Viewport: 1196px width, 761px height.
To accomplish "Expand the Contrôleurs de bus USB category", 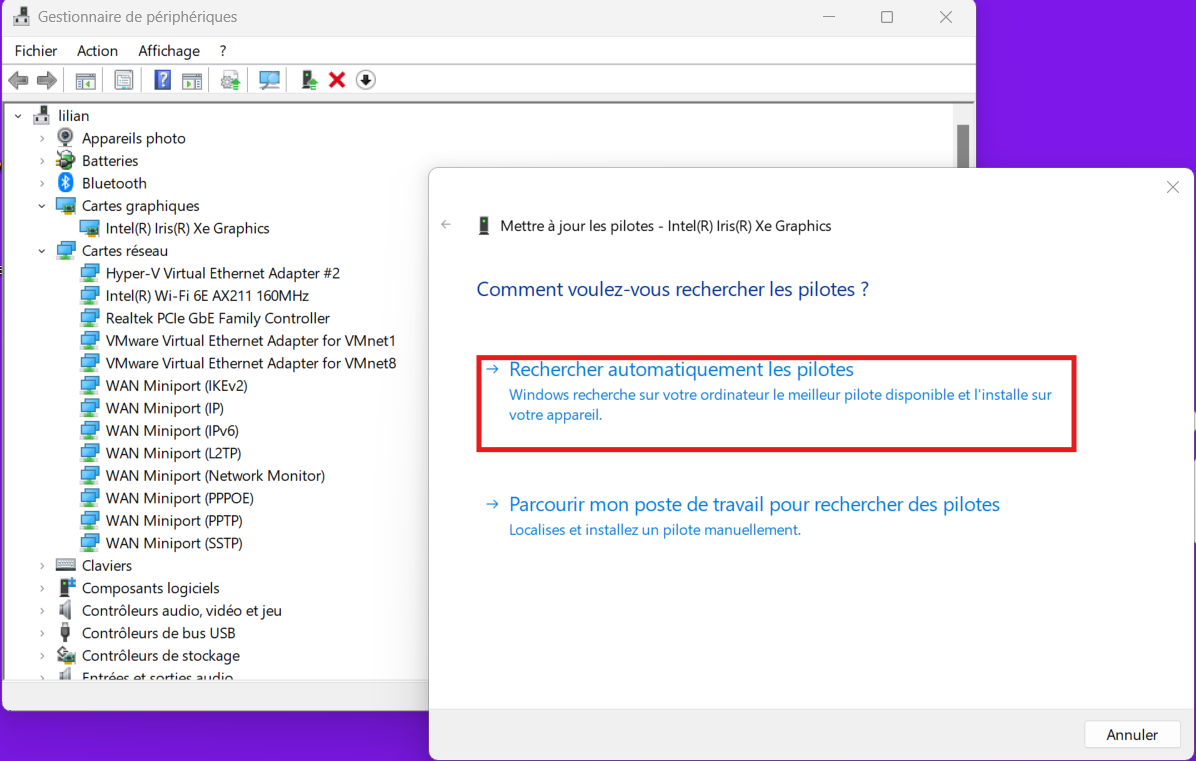I will coord(42,634).
